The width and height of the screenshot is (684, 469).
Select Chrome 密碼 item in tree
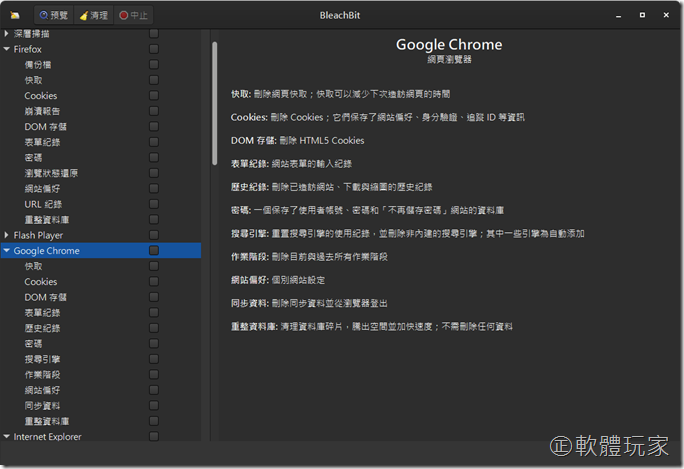click(34, 343)
